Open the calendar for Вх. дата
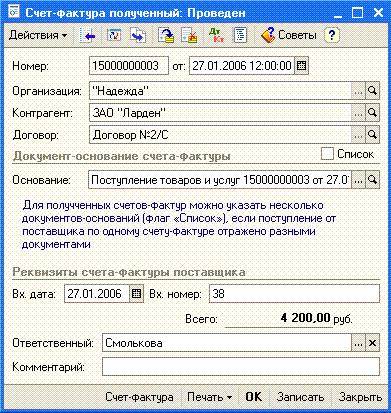The width and height of the screenshot is (391, 413). click(x=136, y=294)
